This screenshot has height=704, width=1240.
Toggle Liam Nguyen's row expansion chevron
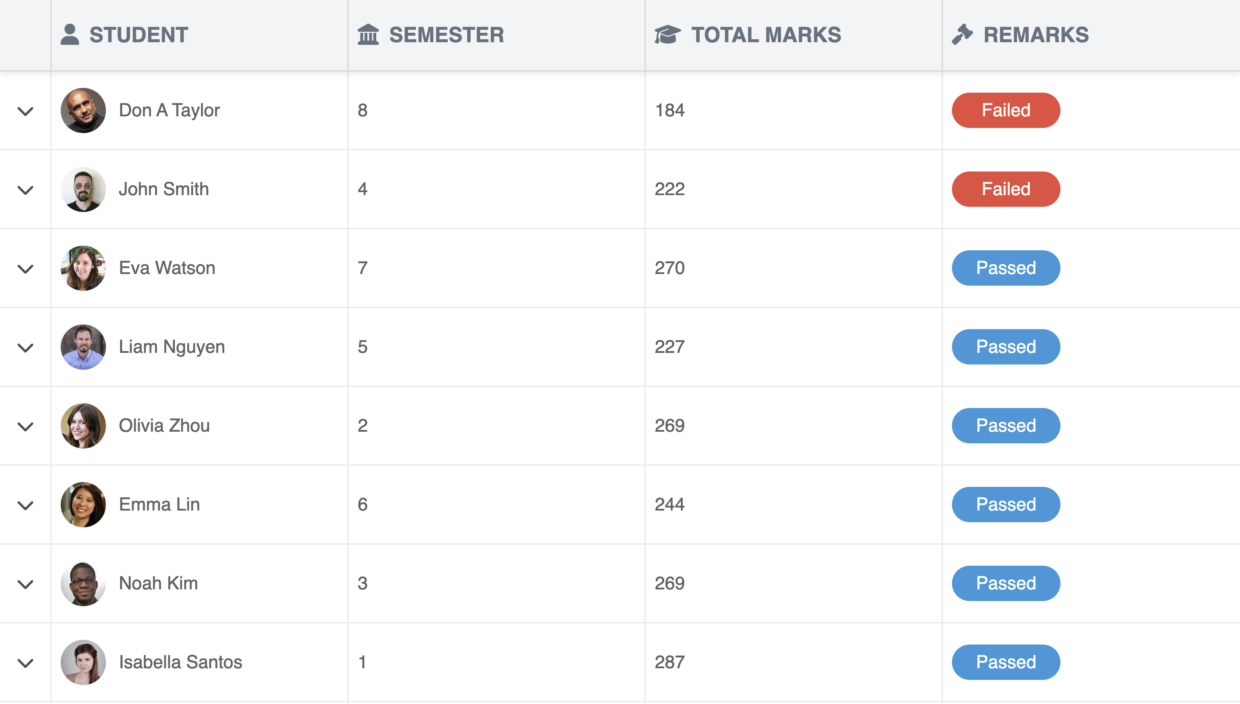point(25,347)
